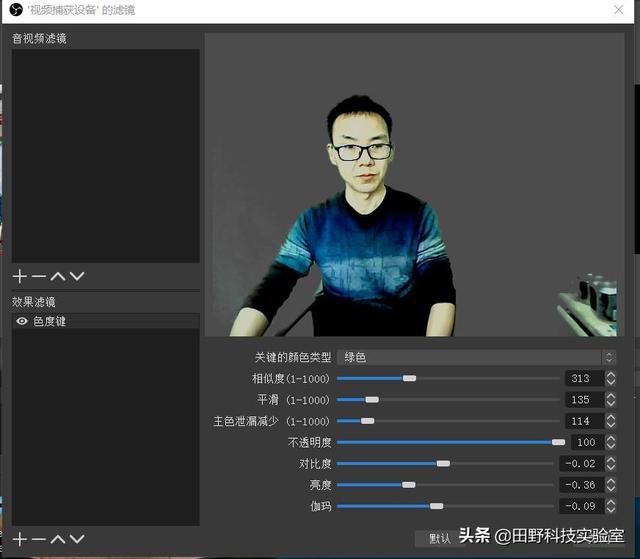
Task: Click the webcam preview image
Action: (414, 185)
